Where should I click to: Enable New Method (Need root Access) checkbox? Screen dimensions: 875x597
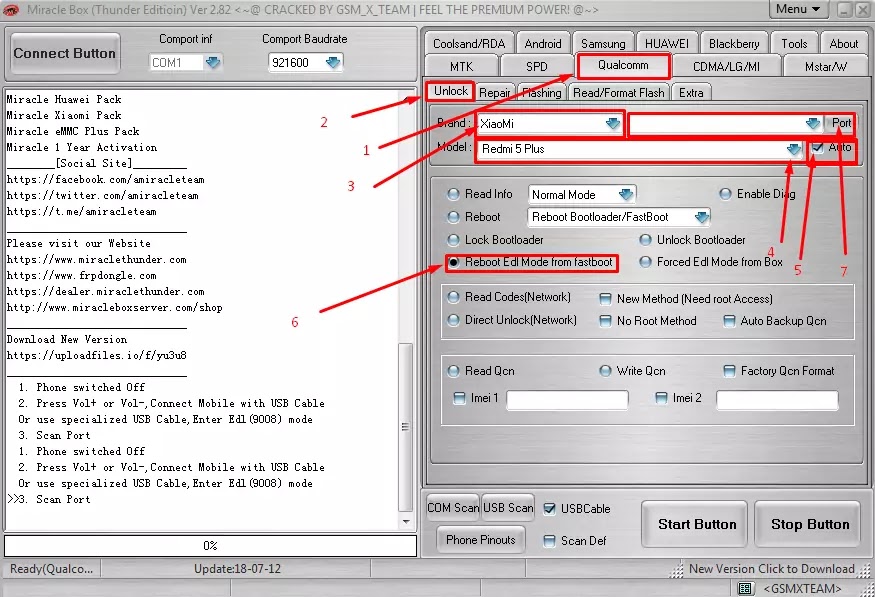[605, 299]
